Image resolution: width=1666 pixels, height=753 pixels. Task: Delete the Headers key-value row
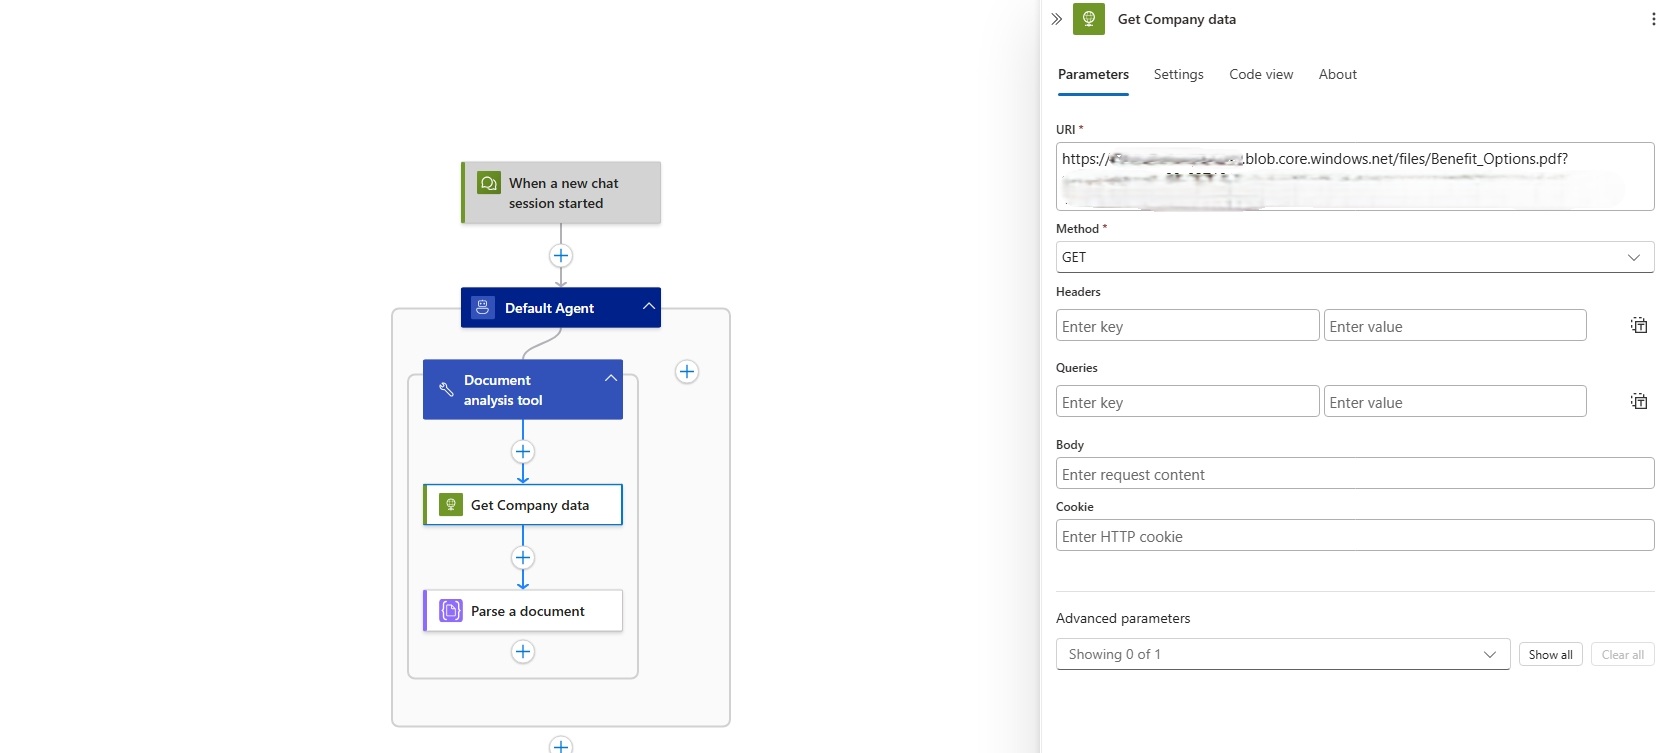pos(1639,325)
